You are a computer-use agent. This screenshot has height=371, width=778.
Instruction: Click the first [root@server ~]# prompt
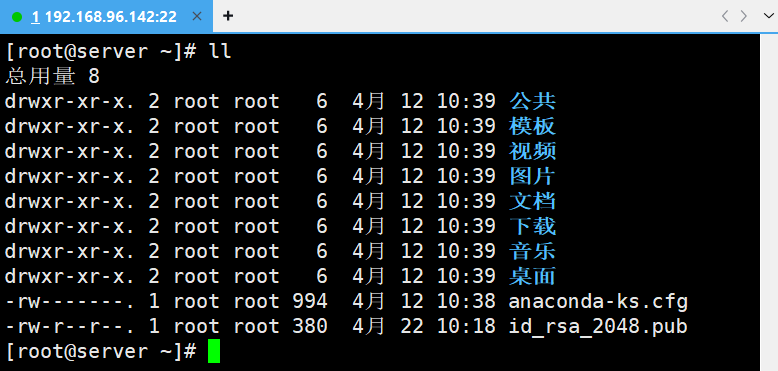101,51
